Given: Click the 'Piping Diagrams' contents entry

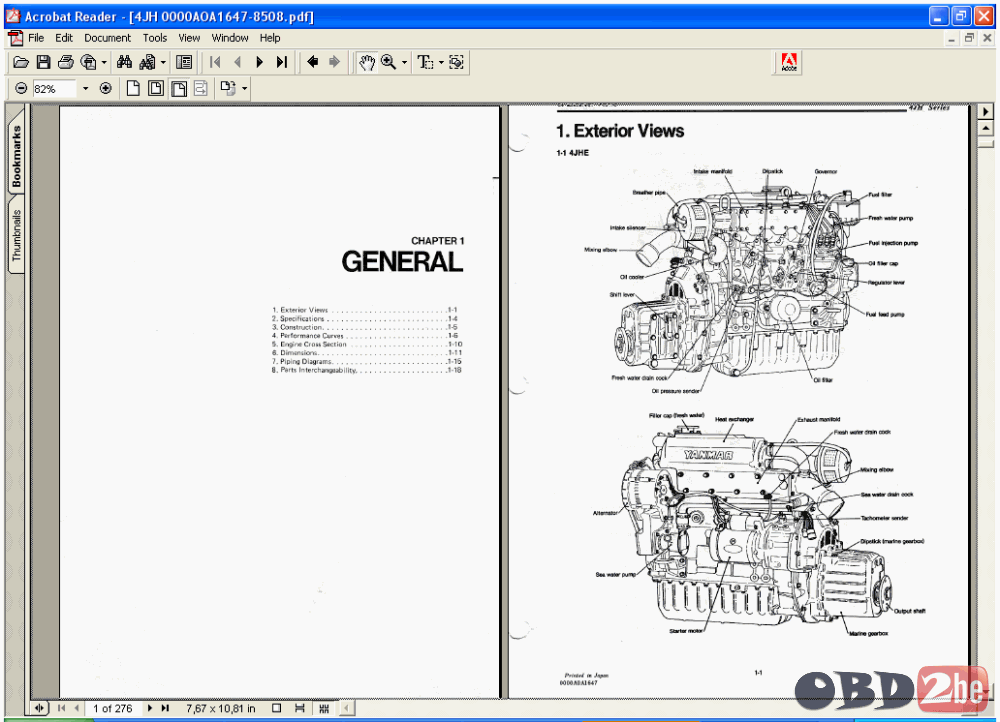Looking at the screenshot, I should [x=305, y=361].
